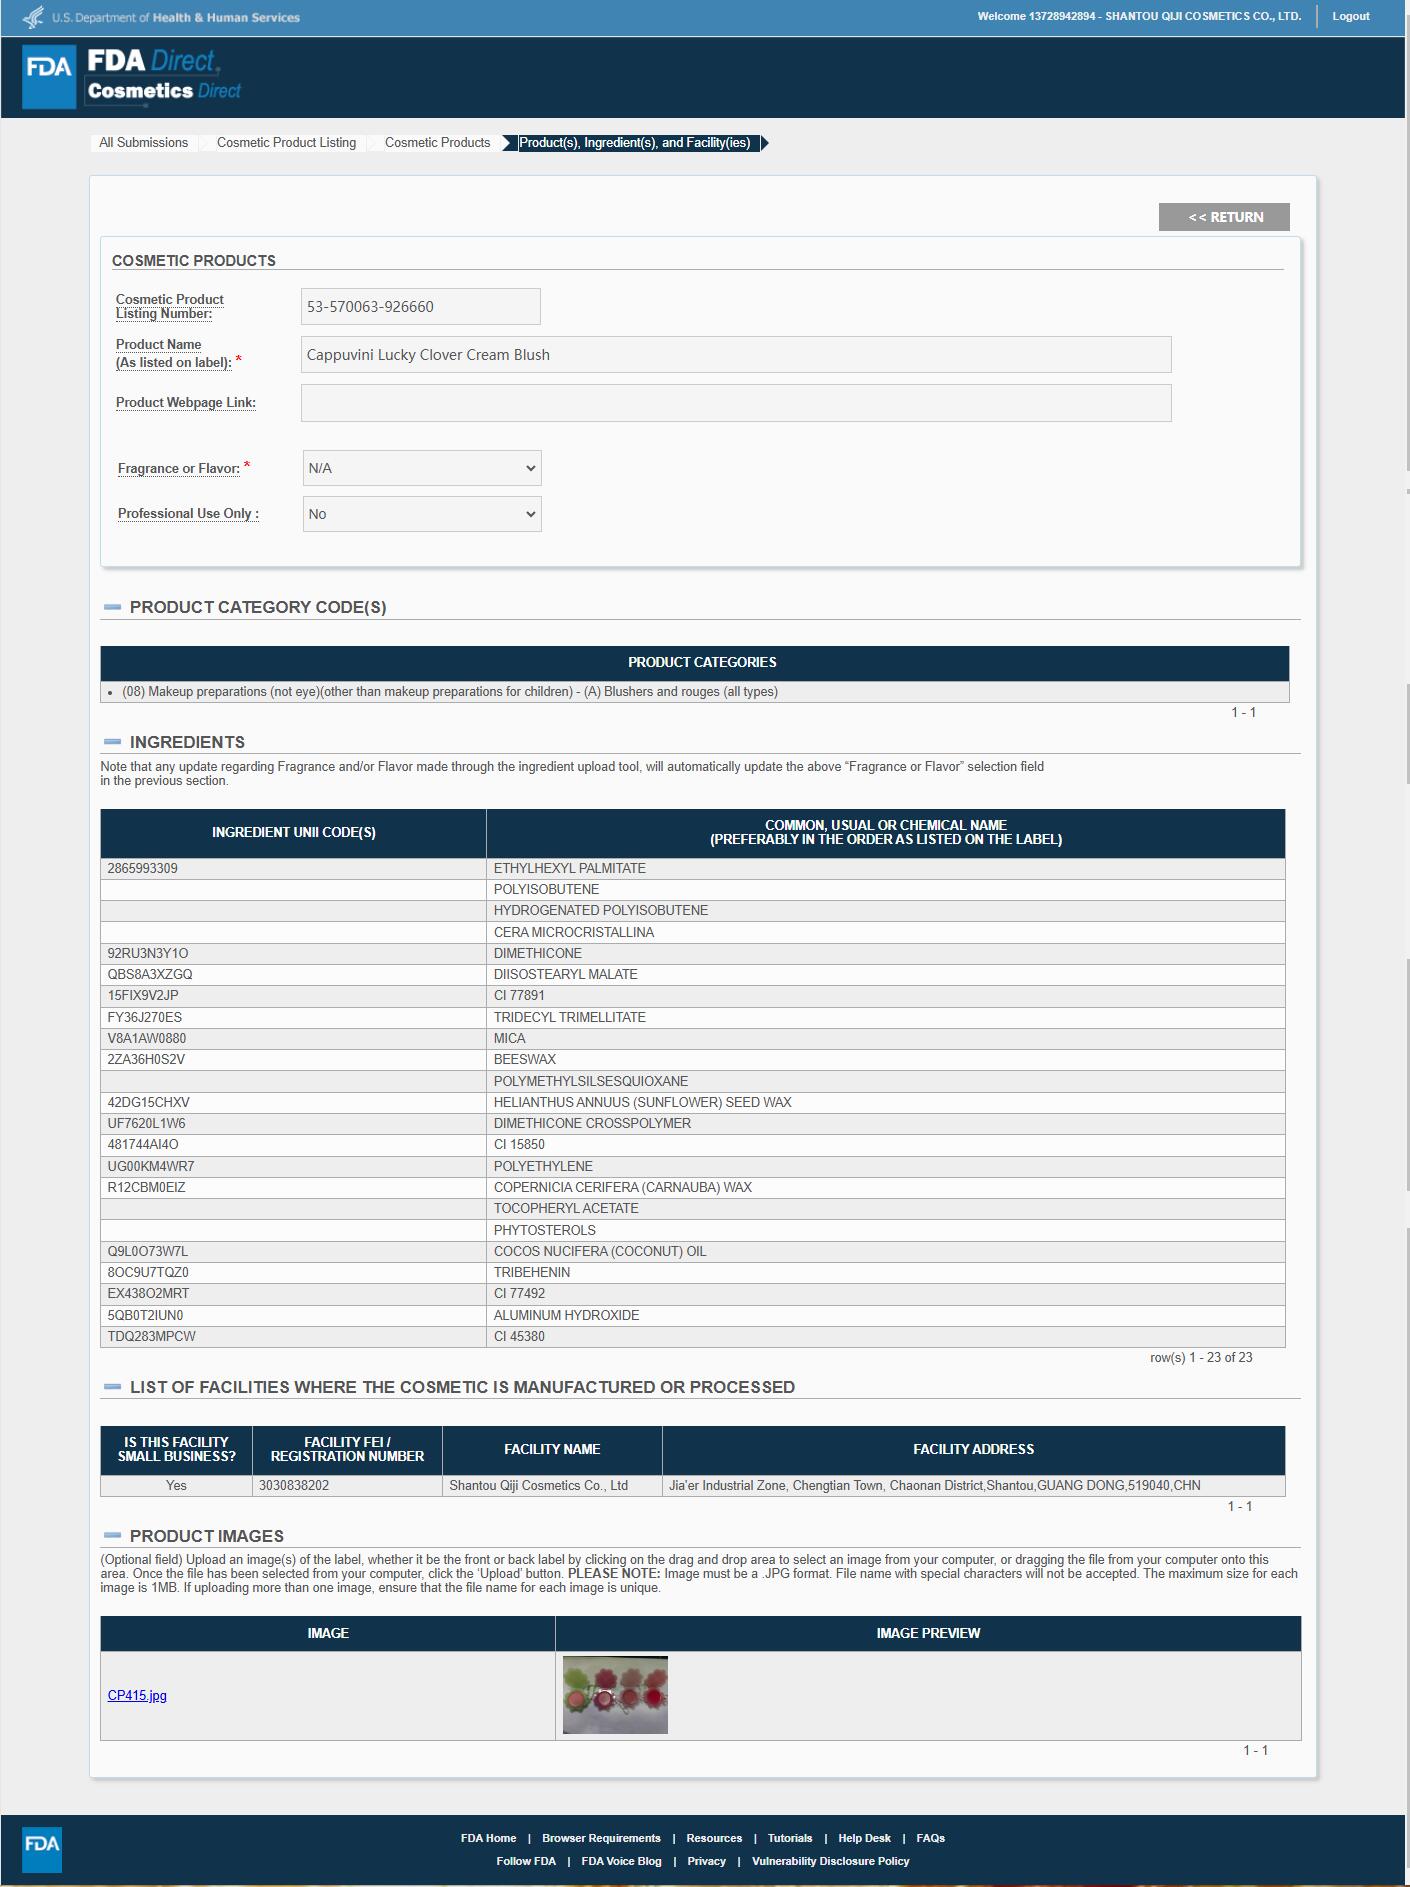
Task: Open the Help Desk footer link
Action: click(864, 1838)
